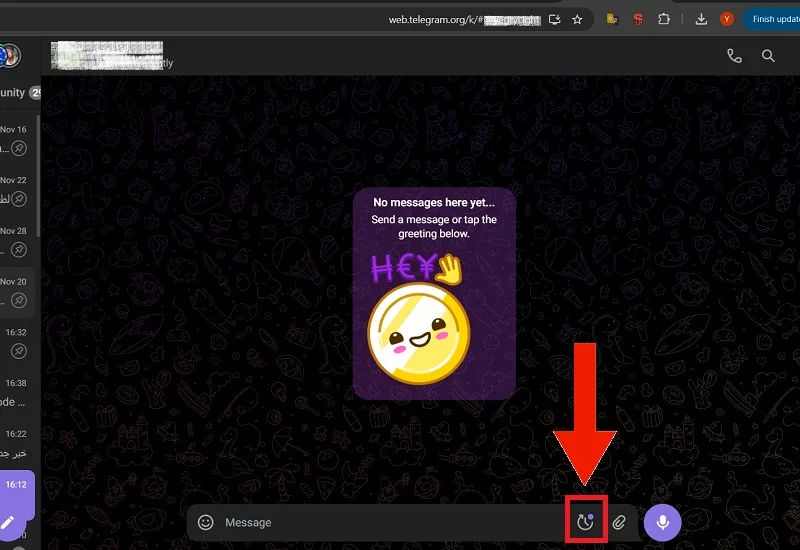Click the install app icon in address bar

point(555,19)
